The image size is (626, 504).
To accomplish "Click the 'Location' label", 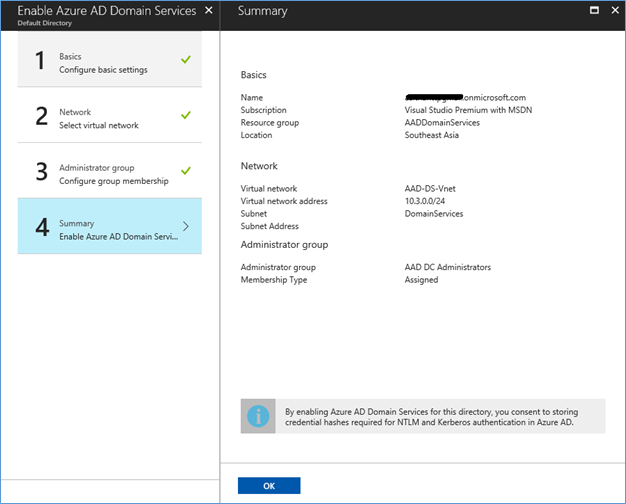I will [x=256, y=135].
